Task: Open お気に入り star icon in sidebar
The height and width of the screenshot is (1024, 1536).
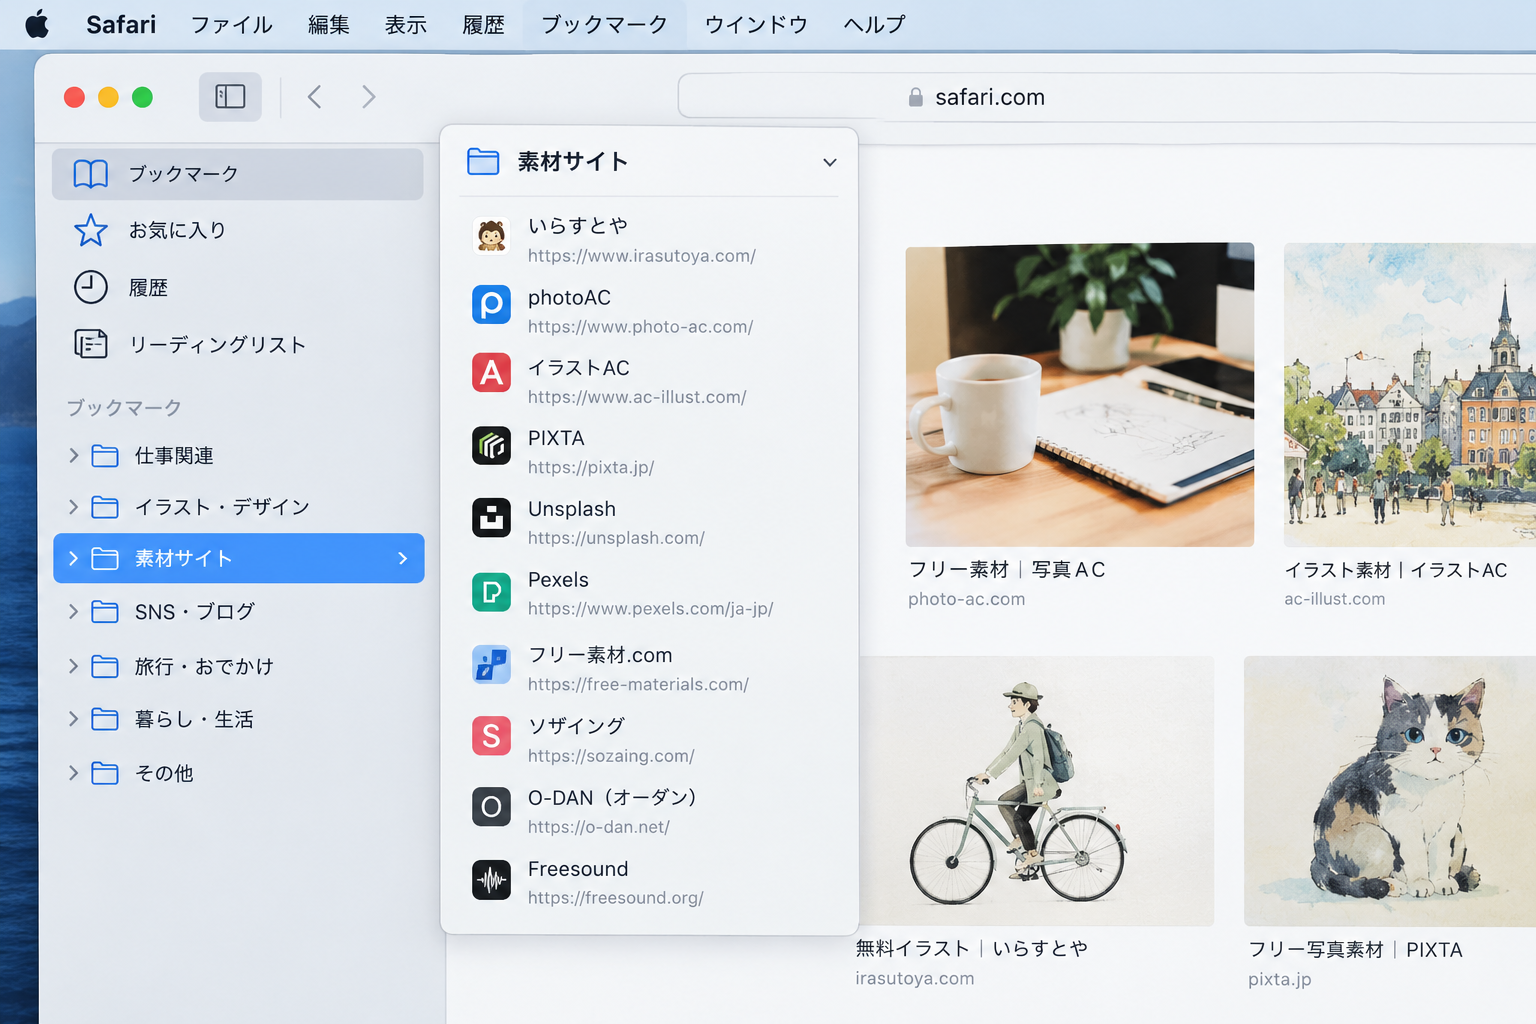Action: pyautogui.click(x=91, y=230)
